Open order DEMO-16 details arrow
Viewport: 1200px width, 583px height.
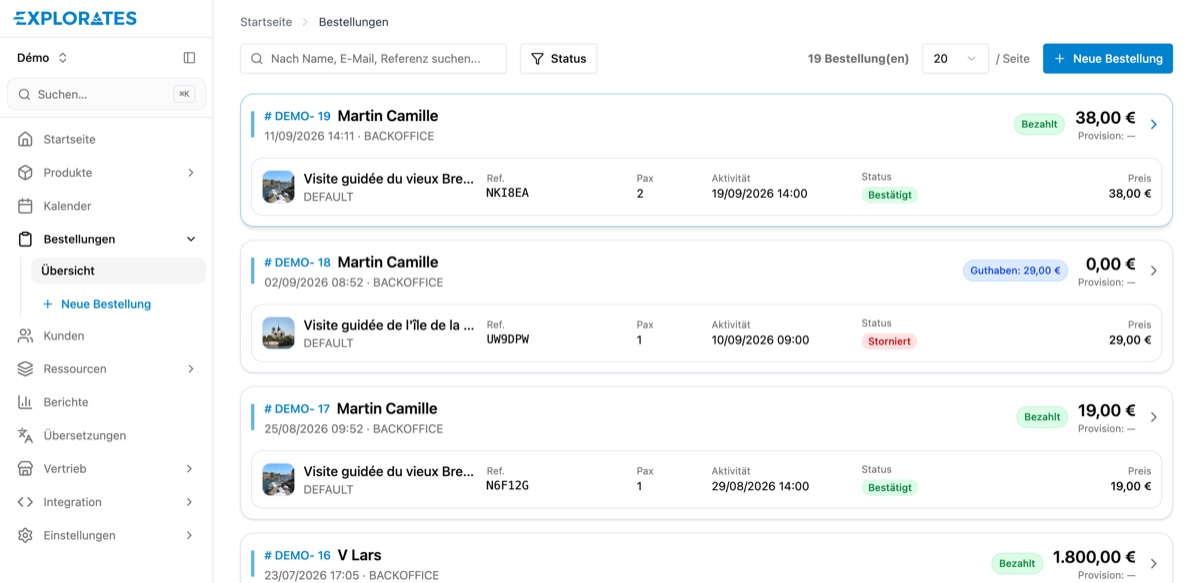[1153, 563]
